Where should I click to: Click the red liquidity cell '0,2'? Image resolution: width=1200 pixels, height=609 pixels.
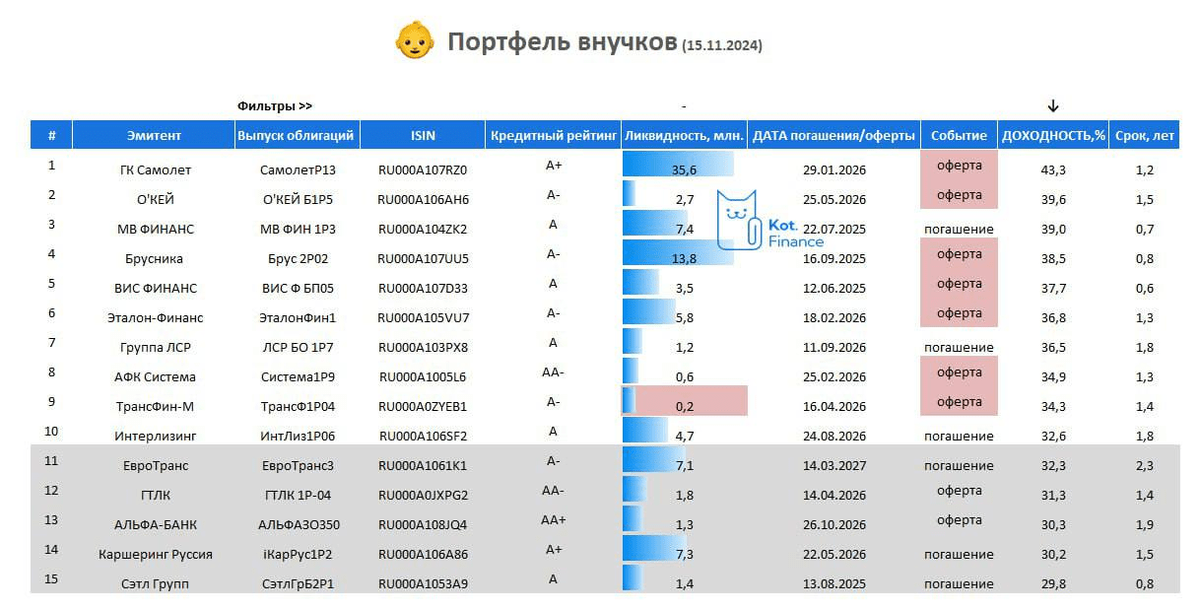tap(684, 401)
